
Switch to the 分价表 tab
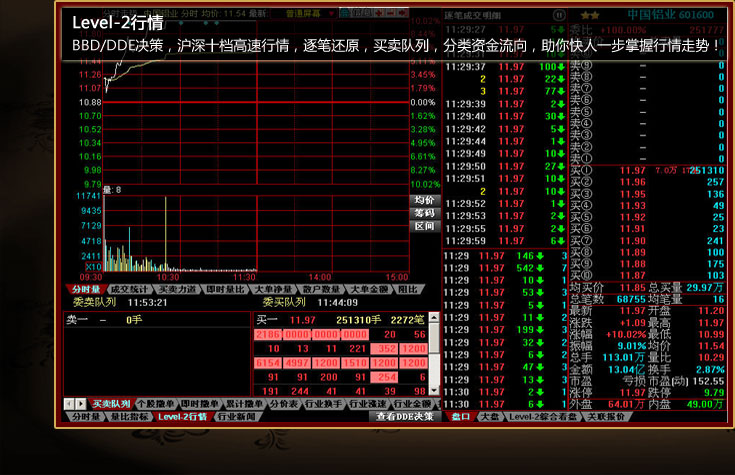(285, 404)
